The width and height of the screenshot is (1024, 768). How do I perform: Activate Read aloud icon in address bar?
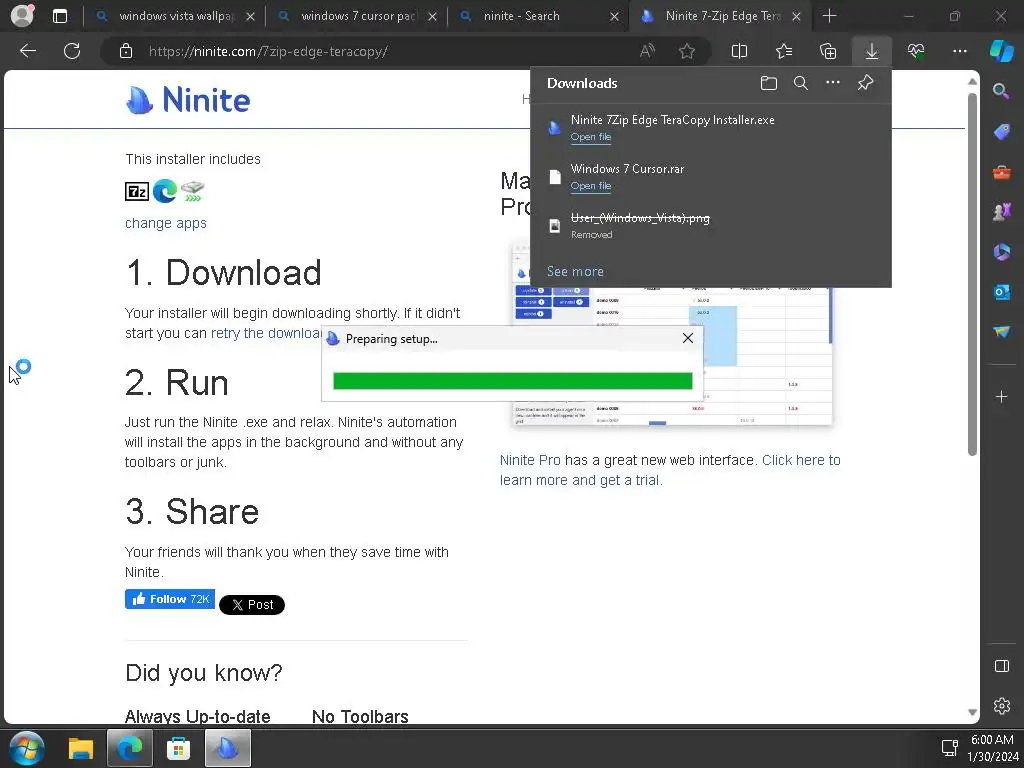click(647, 51)
